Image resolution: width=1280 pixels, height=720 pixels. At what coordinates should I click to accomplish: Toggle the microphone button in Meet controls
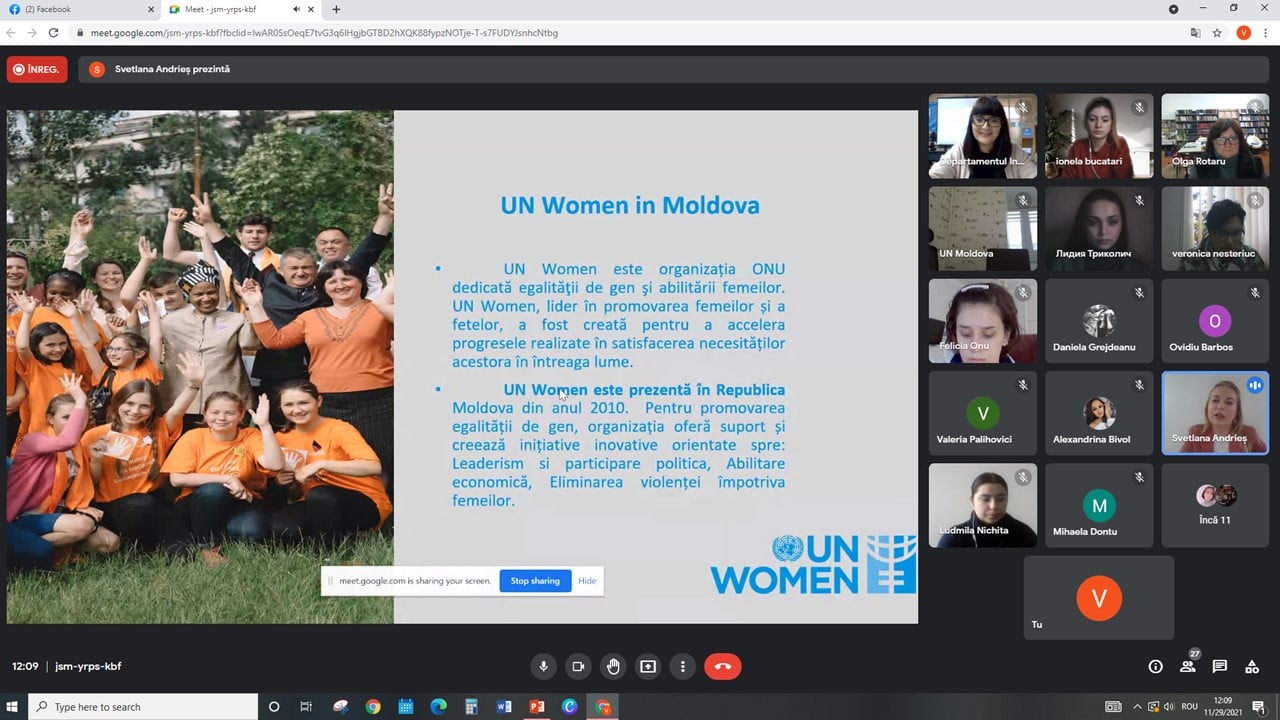pos(544,666)
